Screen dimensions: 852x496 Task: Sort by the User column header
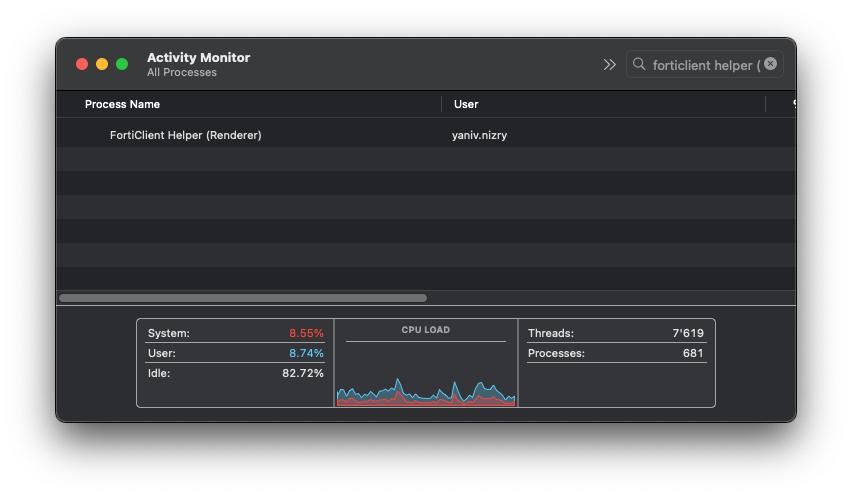tap(466, 104)
